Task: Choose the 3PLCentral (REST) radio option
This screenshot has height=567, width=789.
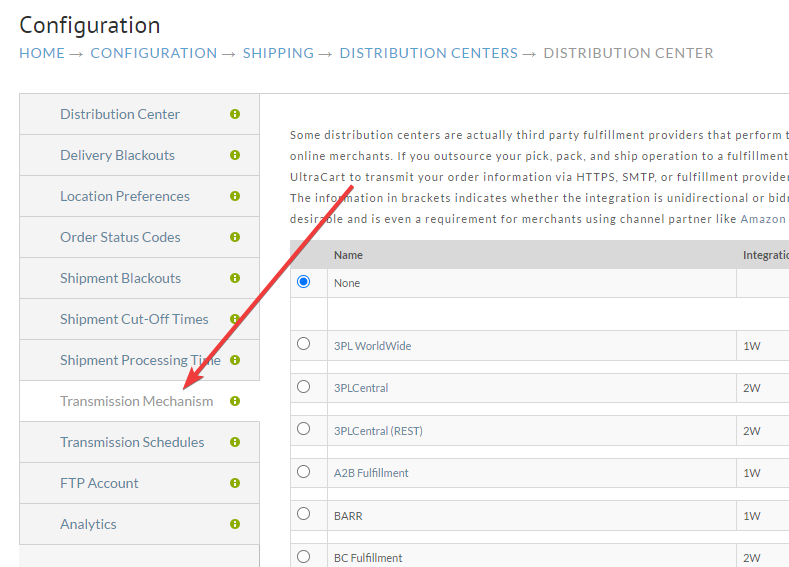Action: 303,429
